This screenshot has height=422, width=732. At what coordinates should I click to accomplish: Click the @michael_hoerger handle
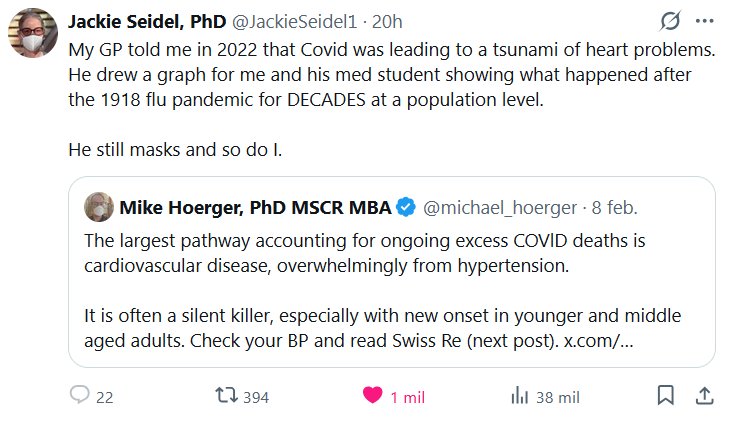point(500,208)
